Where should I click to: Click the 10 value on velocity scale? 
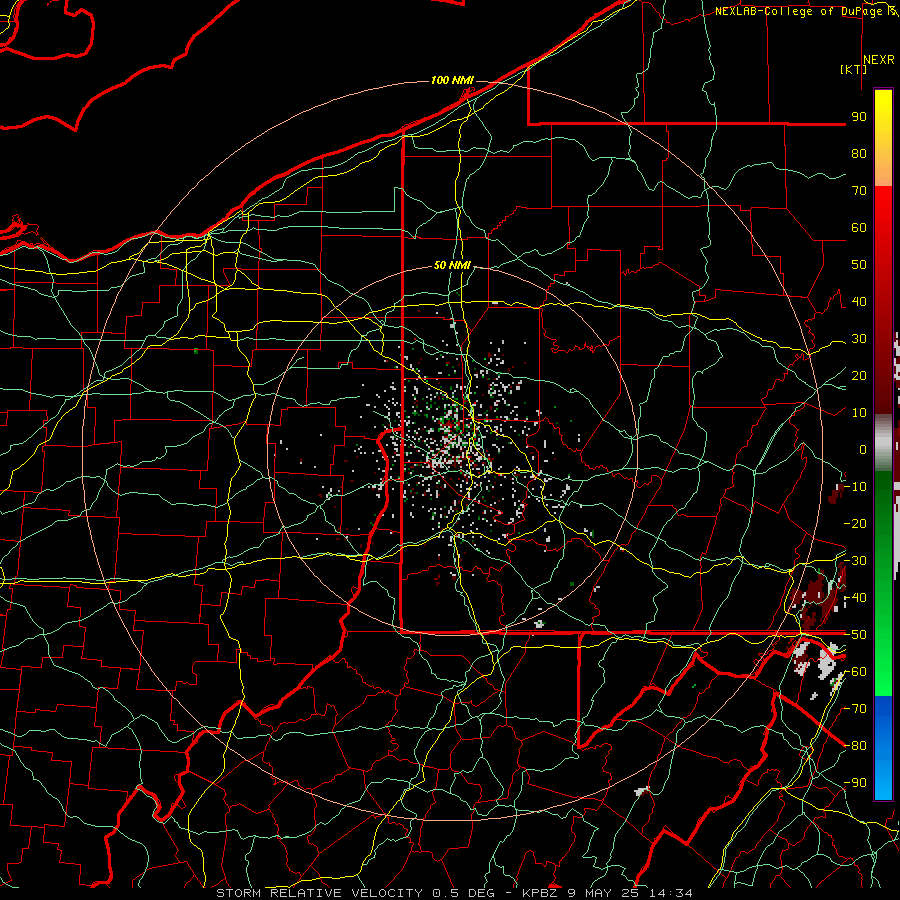pos(859,413)
